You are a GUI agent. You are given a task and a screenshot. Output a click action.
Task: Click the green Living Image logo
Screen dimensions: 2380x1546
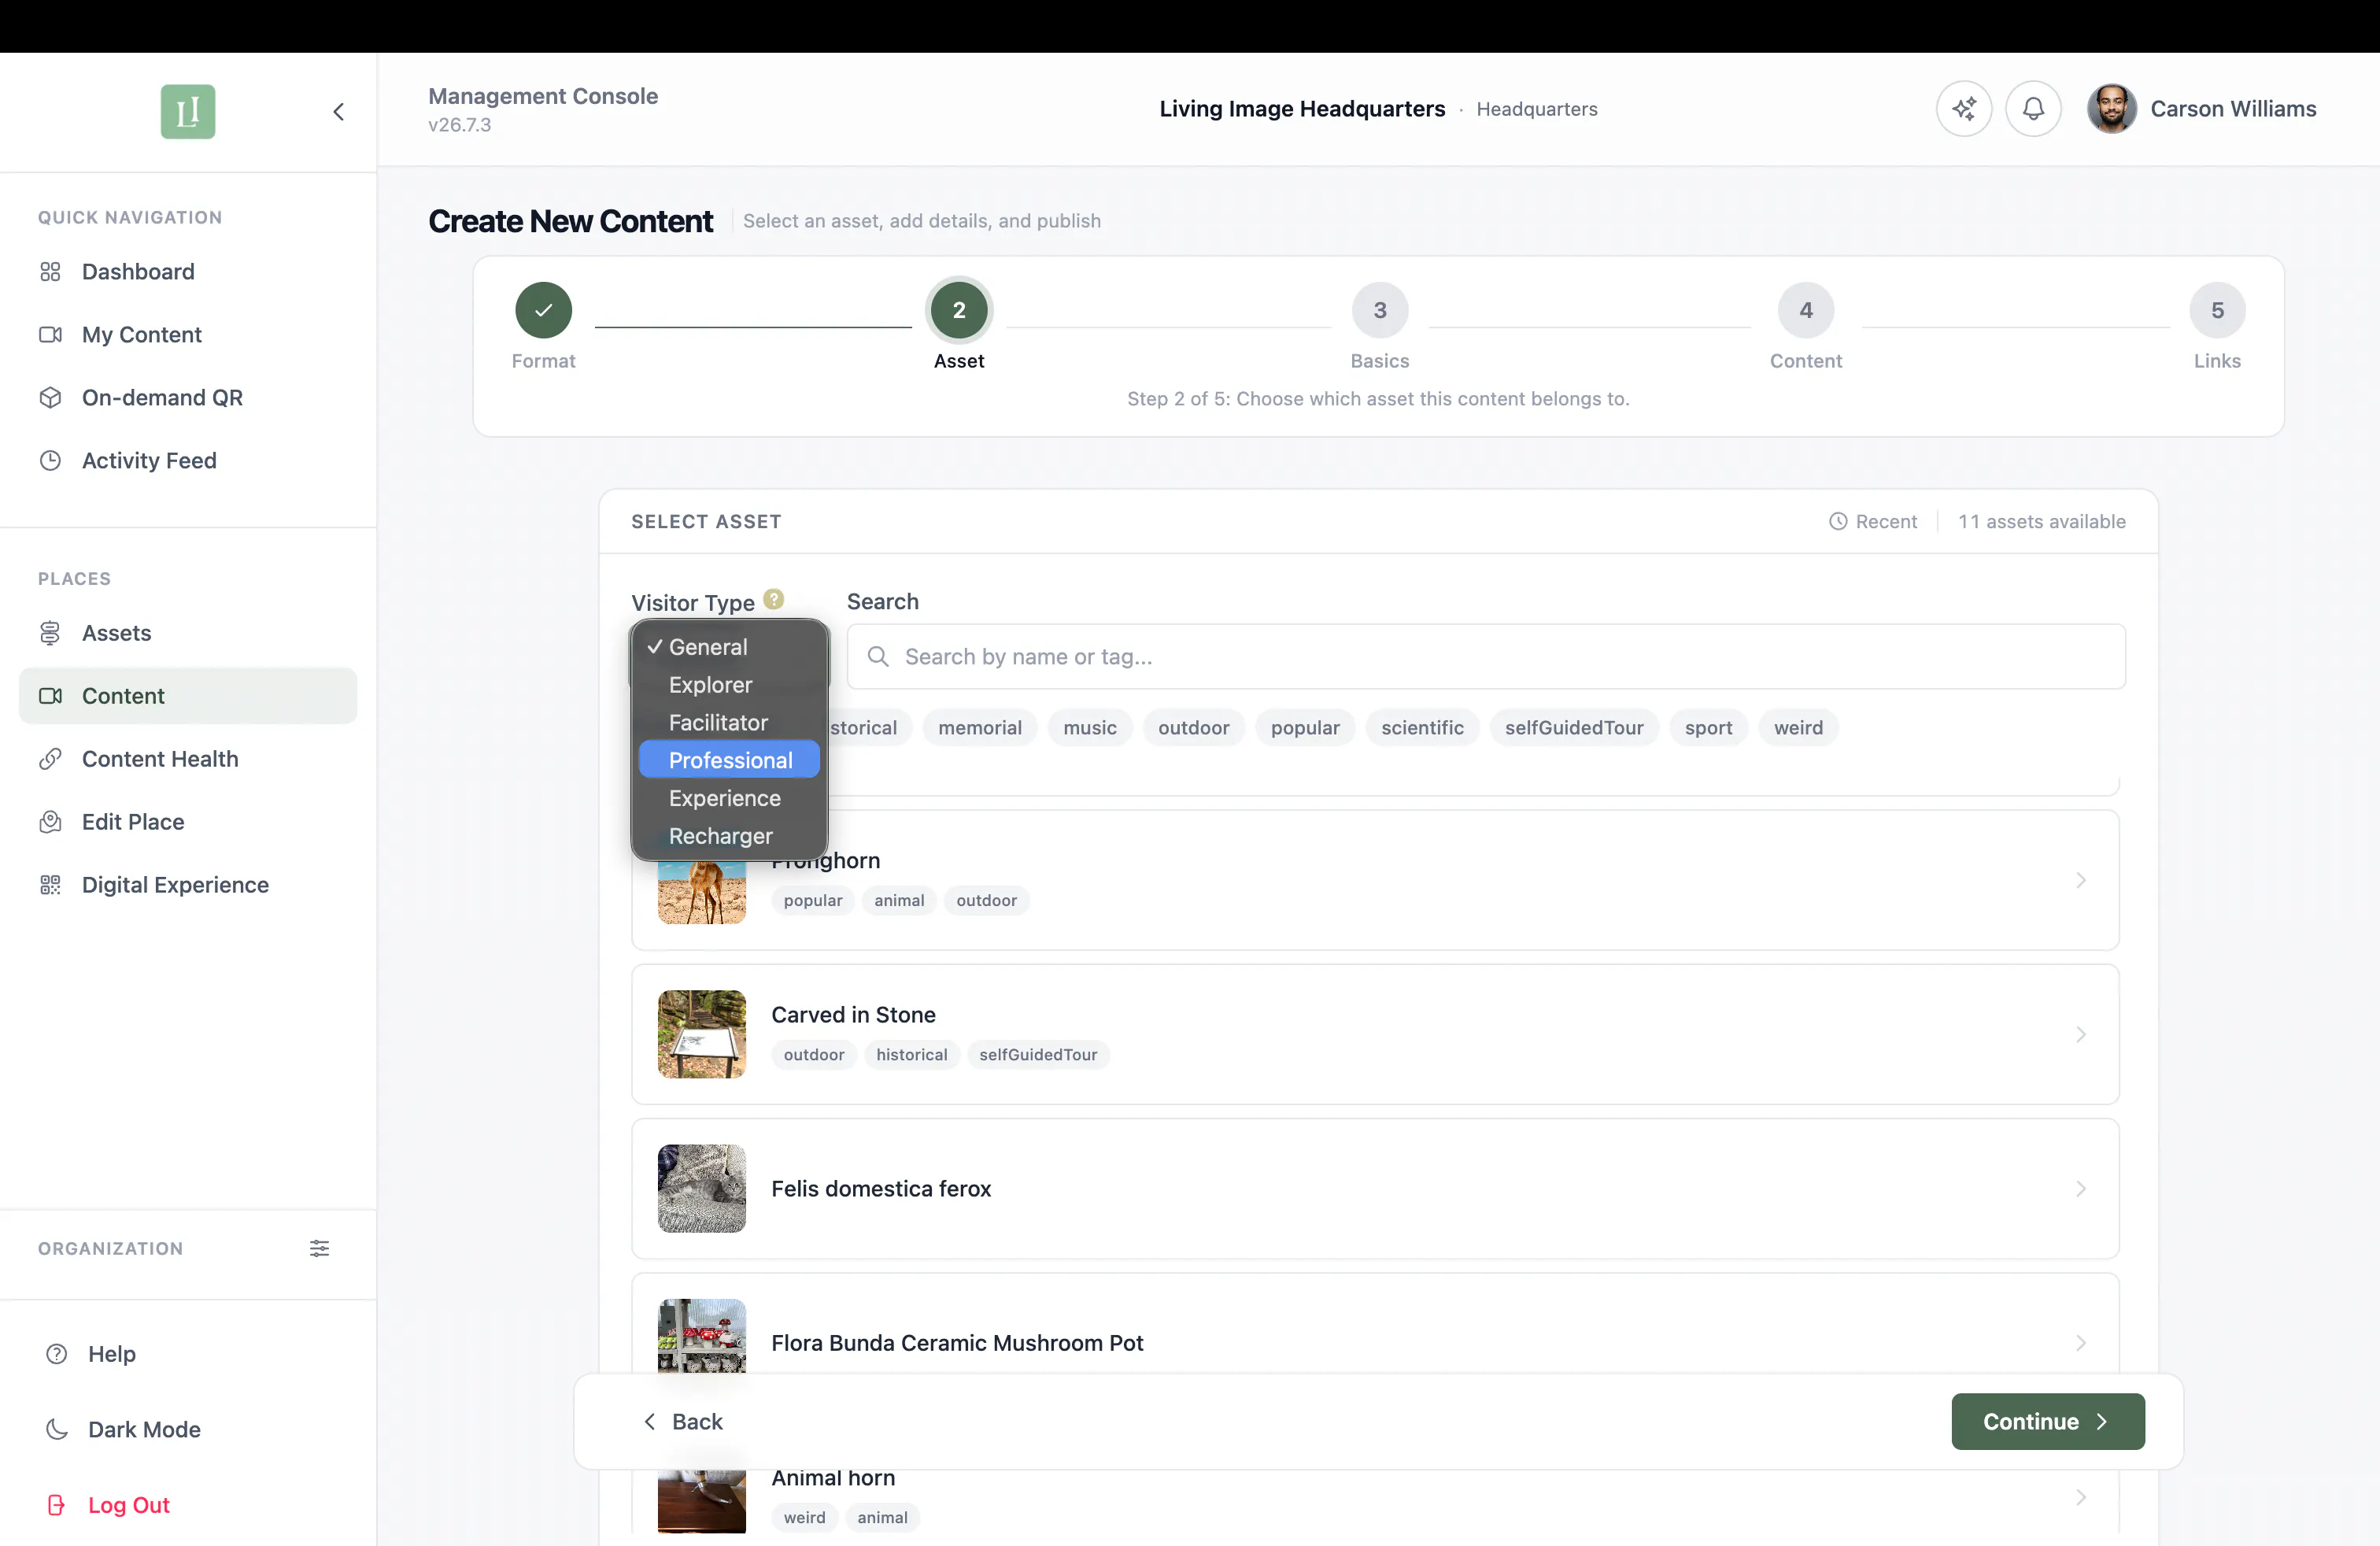point(188,111)
